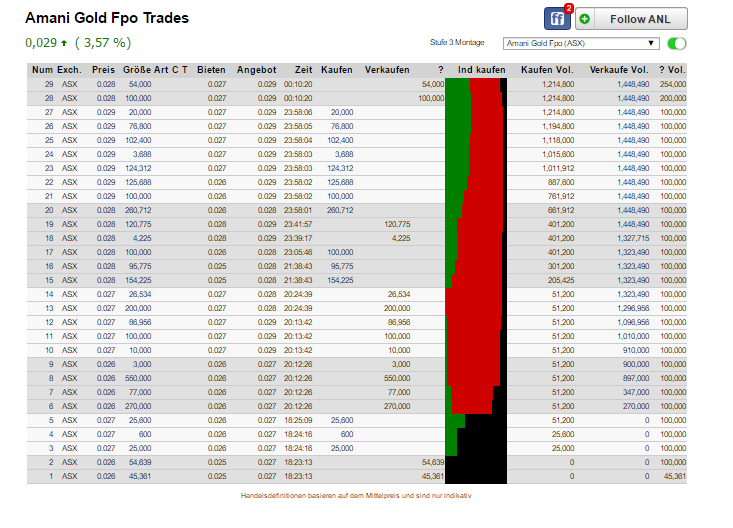Click Kaufen Vol. 887,600 in trade 22
The width and height of the screenshot is (733, 528).
click(561, 182)
